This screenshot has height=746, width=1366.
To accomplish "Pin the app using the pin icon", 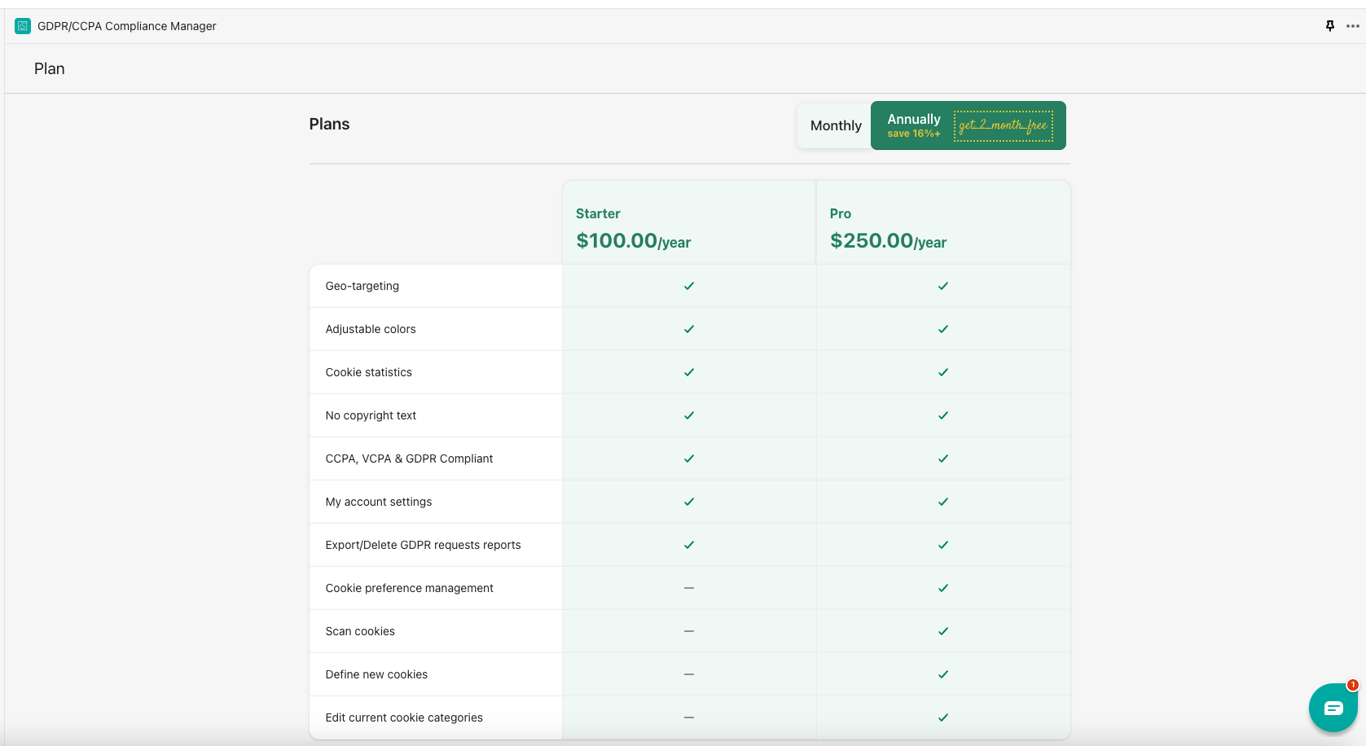I will pyautogui.click(x=1329, y=26).
